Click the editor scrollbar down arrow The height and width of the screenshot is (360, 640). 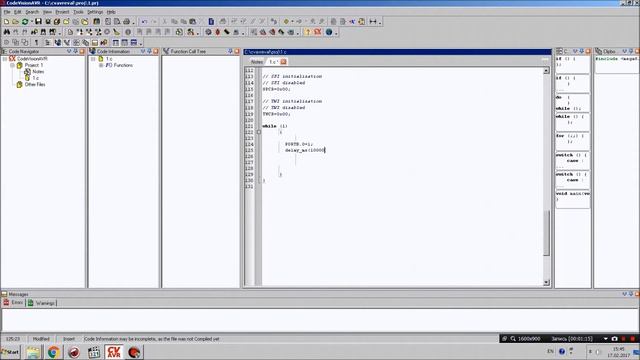point(547,282)
